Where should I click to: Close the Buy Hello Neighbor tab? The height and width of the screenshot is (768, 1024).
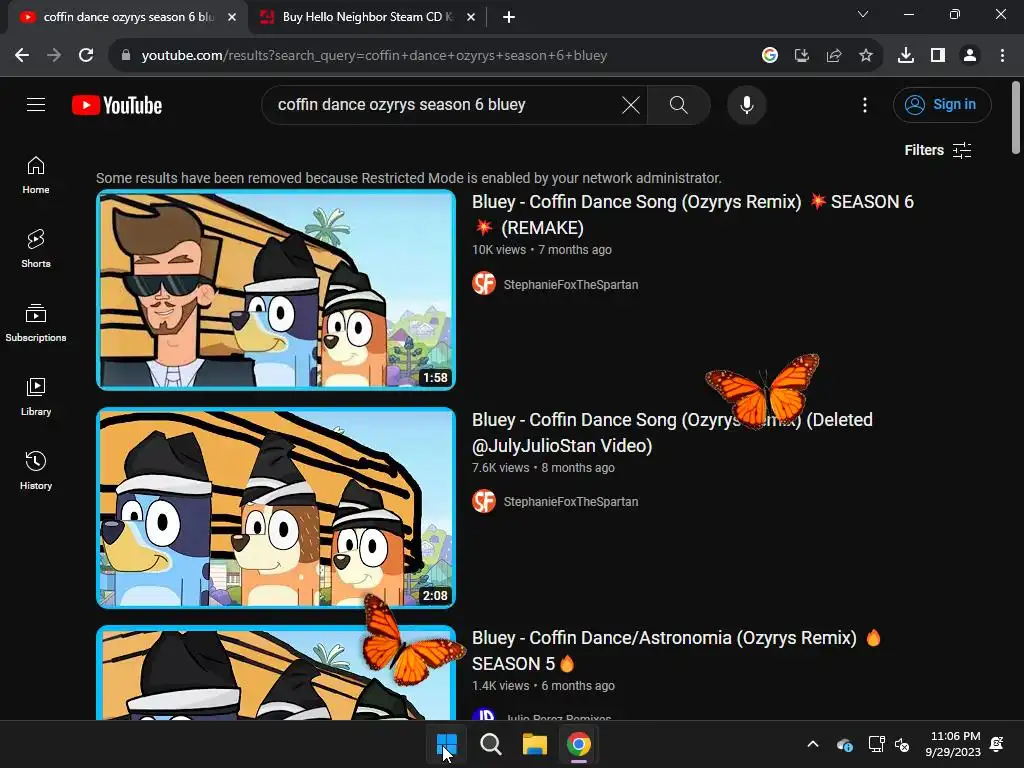click(x=471, y=17)
